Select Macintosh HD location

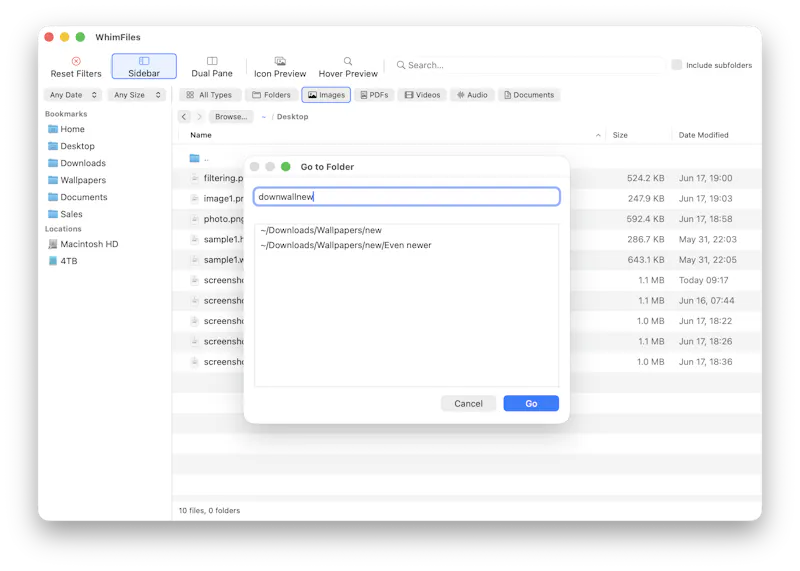point(83,244)
